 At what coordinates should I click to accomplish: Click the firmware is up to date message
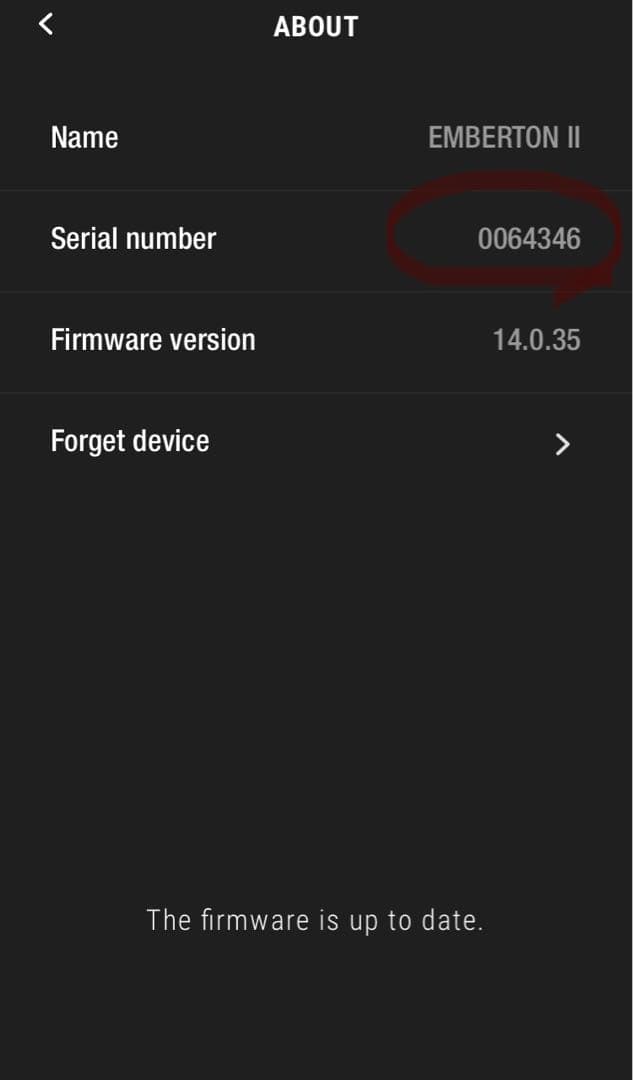[315, 920]
